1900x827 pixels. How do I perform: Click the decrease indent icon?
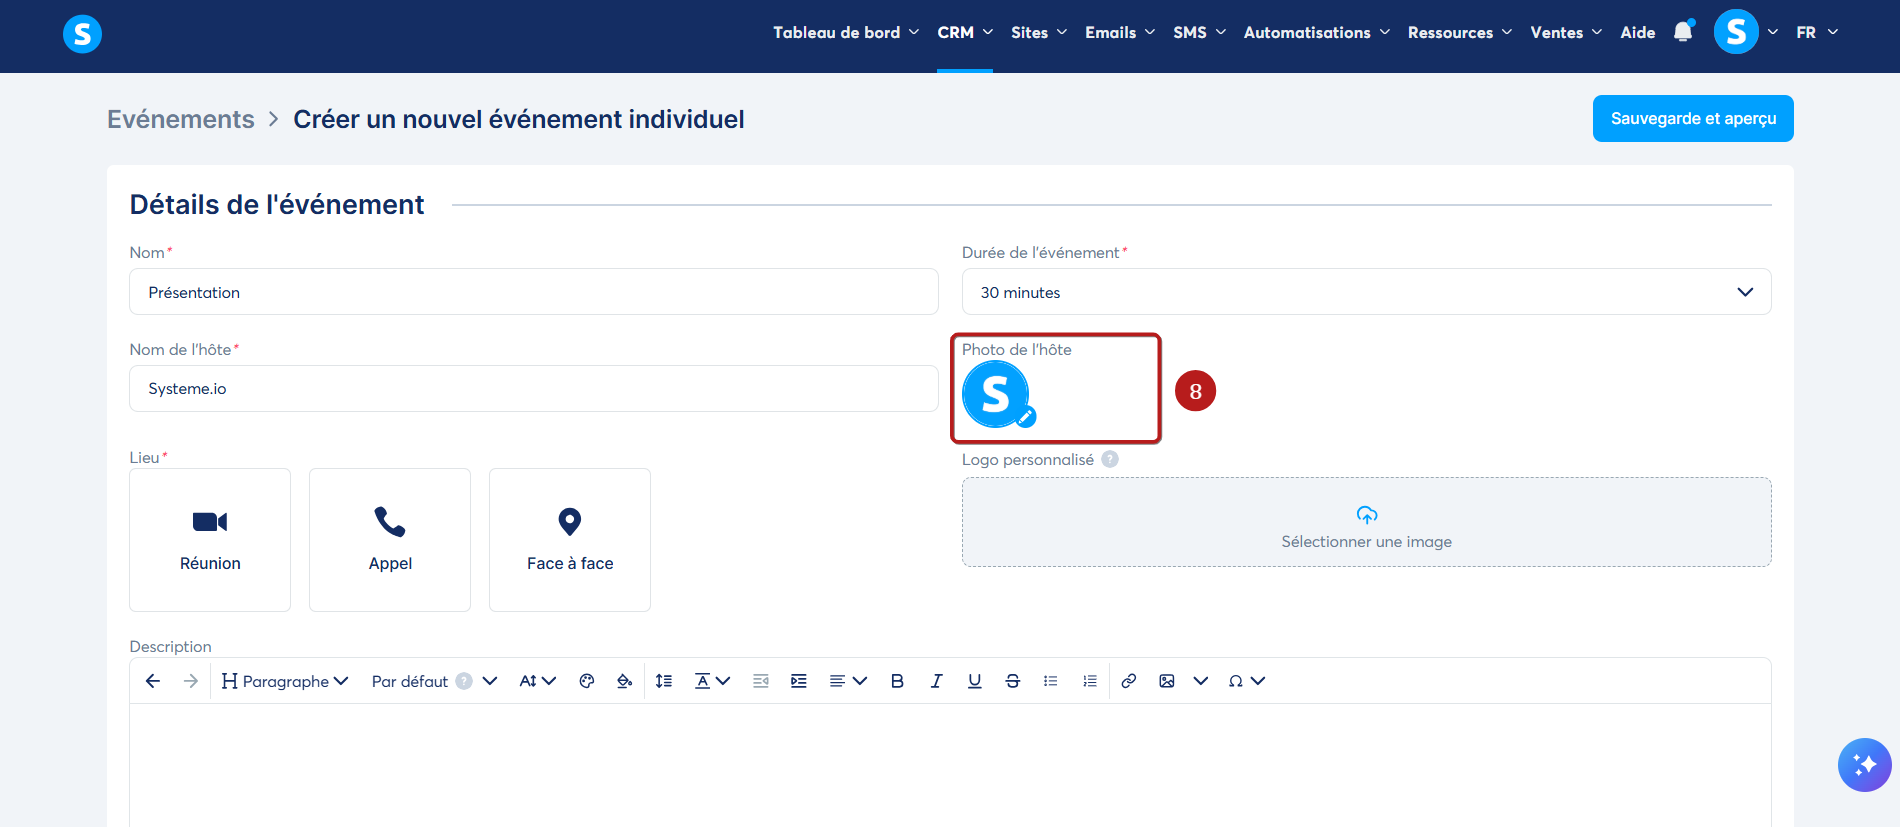[761, 681]
